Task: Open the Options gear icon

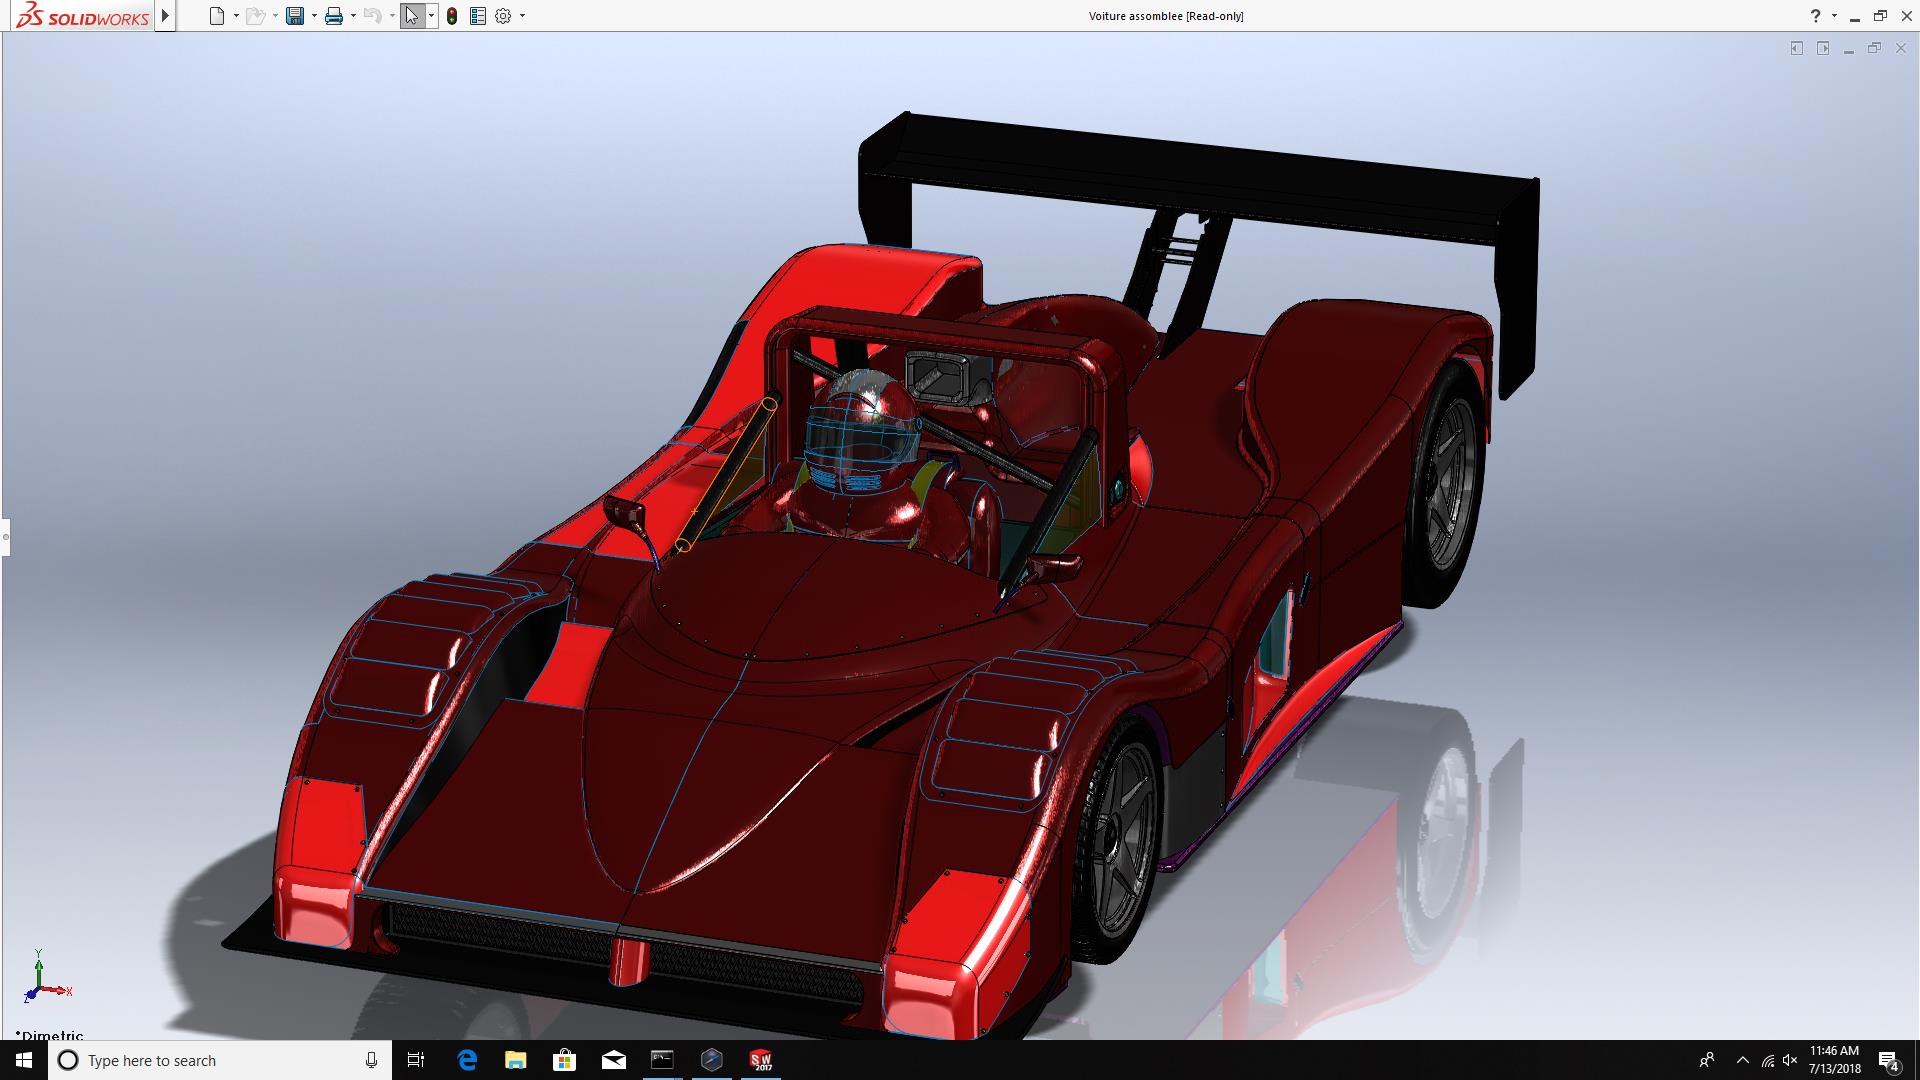Action: click(x=503, y=16)
